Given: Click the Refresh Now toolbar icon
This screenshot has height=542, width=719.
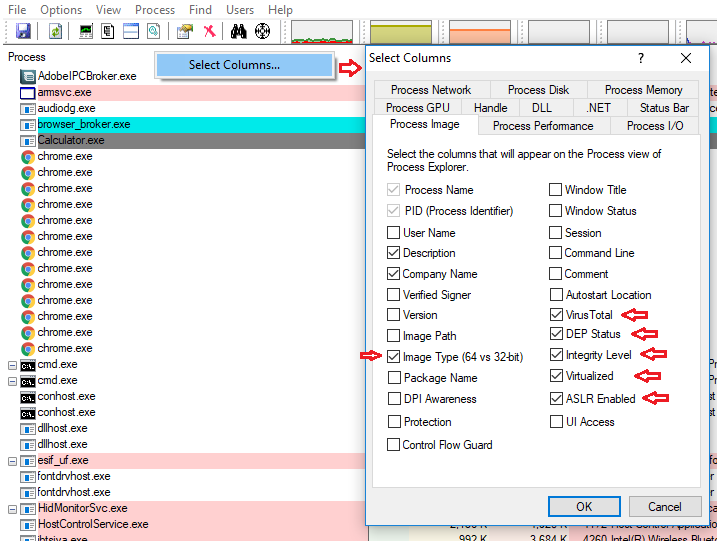Looking at the screenshot, I should [x=55, y=31].
